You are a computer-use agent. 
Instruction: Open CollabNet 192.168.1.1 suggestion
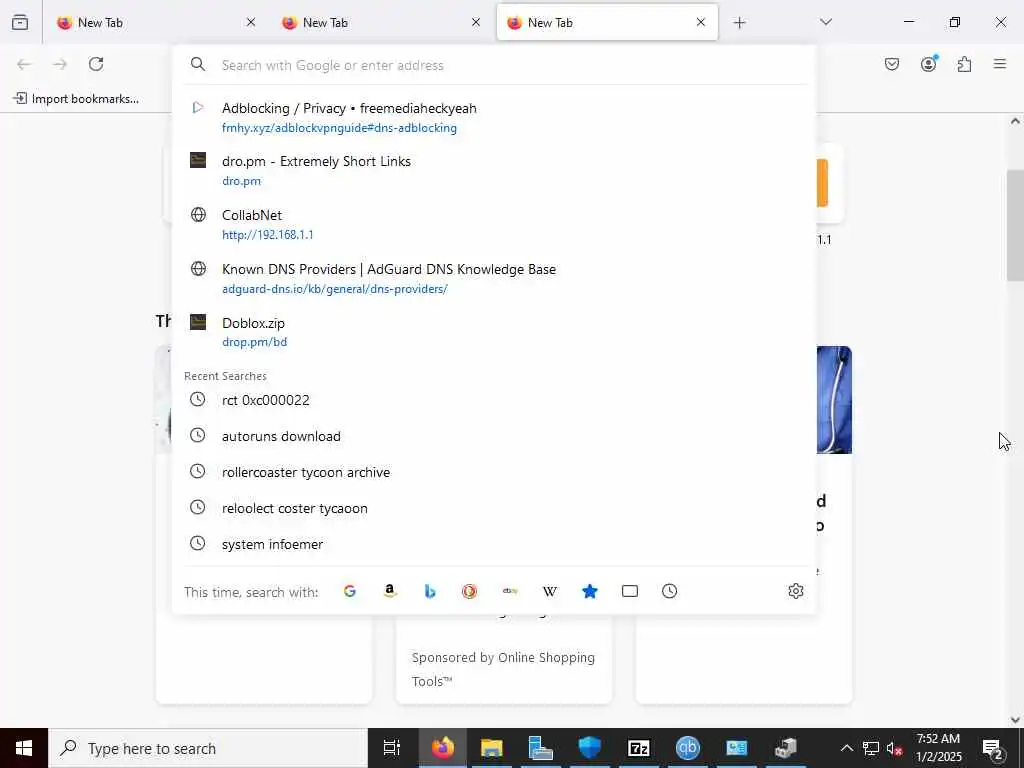coord(494,224)
